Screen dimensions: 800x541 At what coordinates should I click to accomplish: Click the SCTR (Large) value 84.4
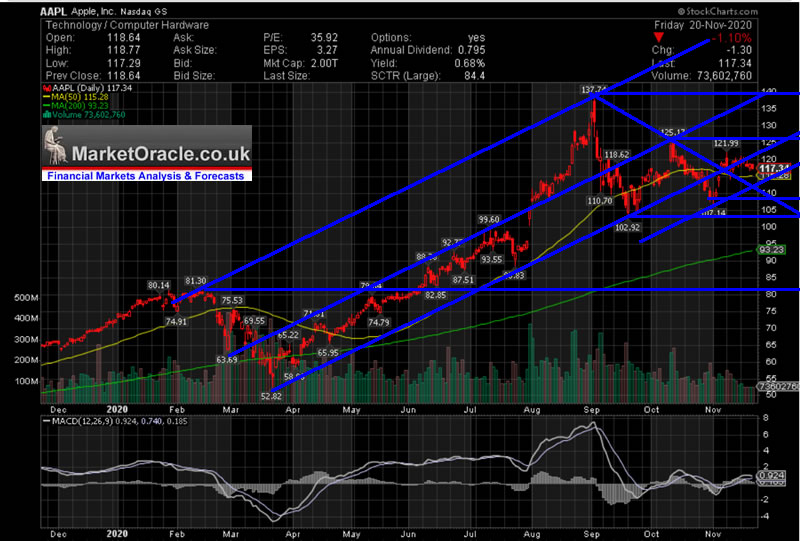(476, 76)
